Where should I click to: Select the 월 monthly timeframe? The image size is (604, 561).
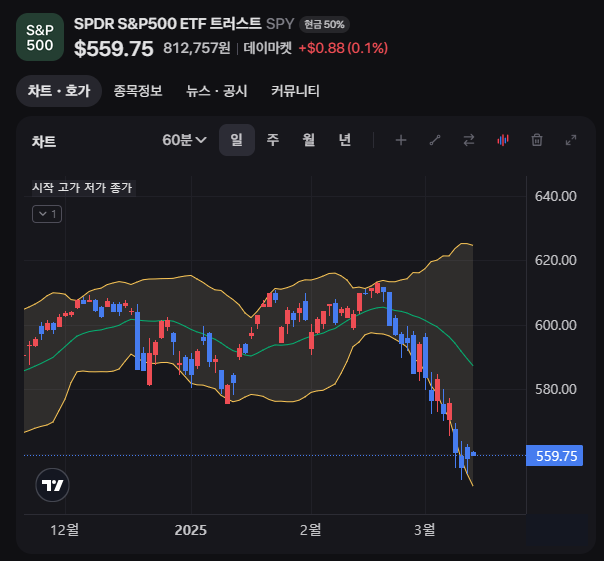(x=309, y=140)
